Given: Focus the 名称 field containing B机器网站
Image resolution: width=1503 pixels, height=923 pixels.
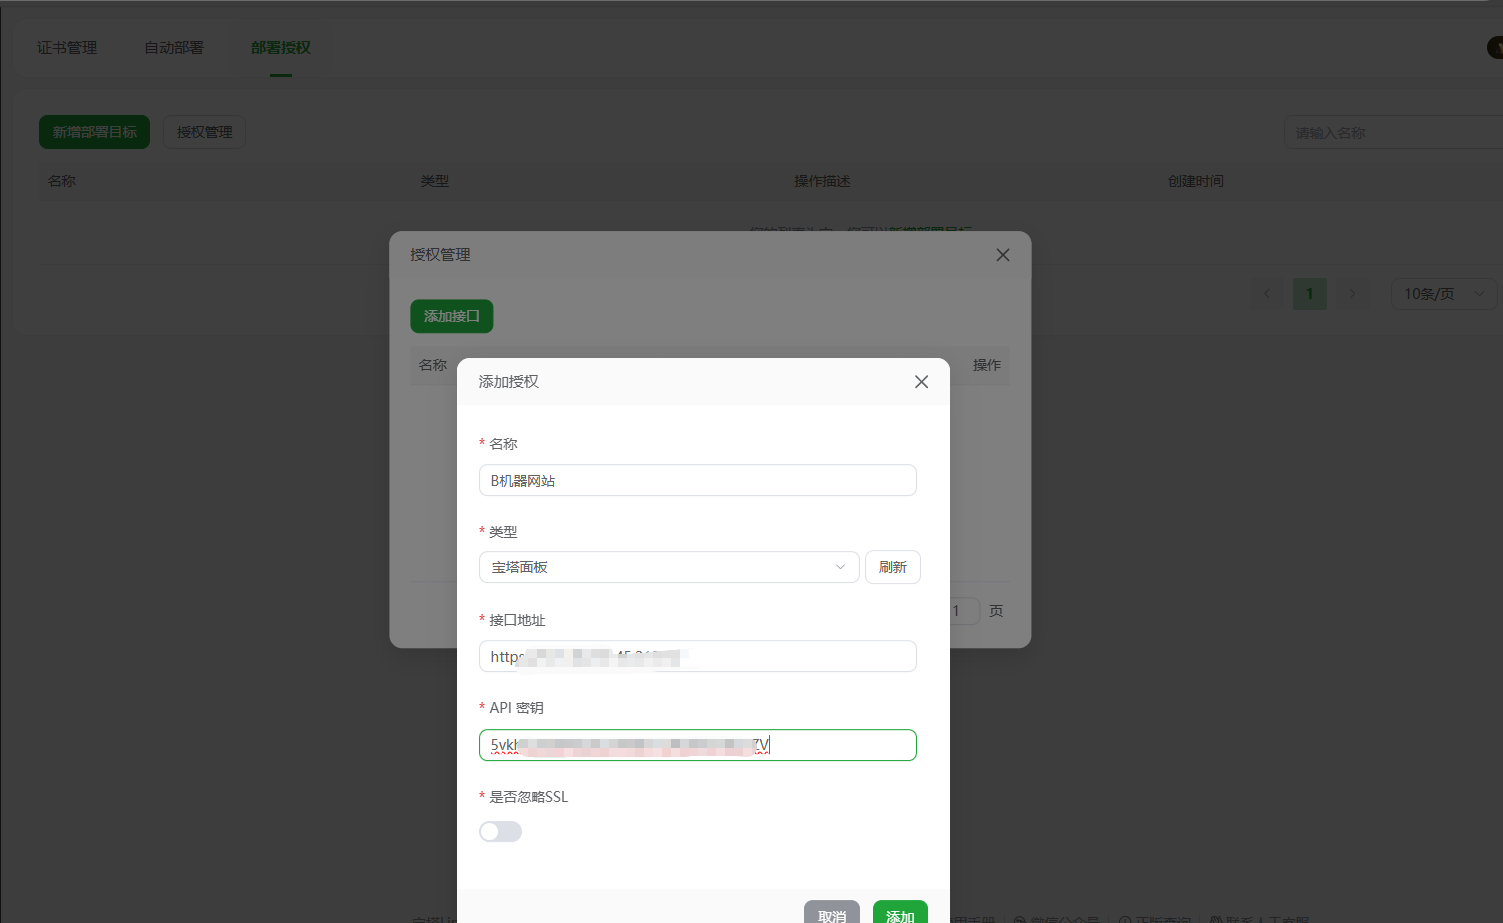Looking at the screenshot, I should tap(697, 480).
